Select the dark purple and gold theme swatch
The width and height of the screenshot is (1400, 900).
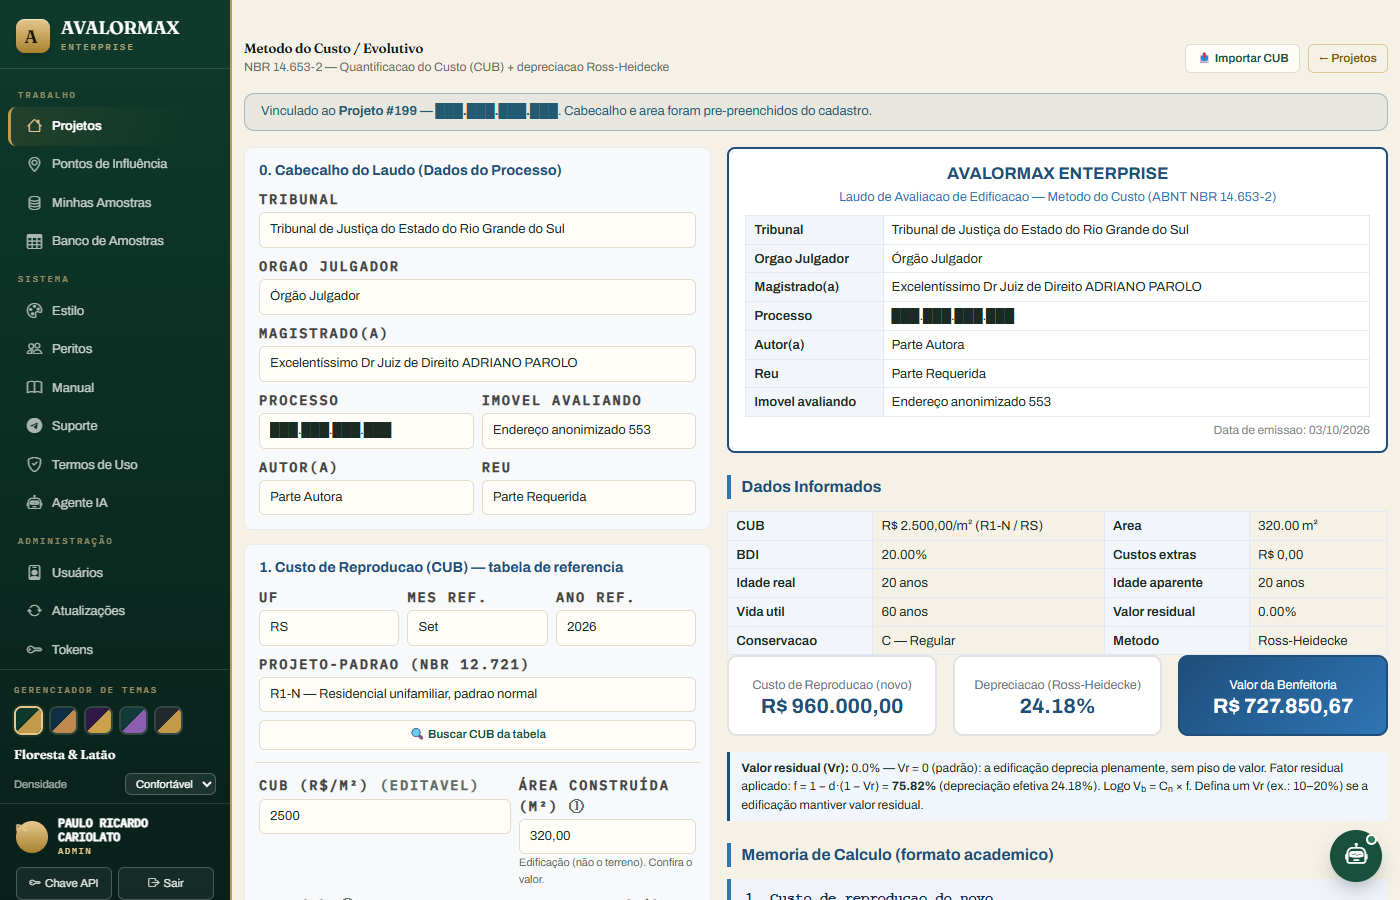[x=98, y=720]
